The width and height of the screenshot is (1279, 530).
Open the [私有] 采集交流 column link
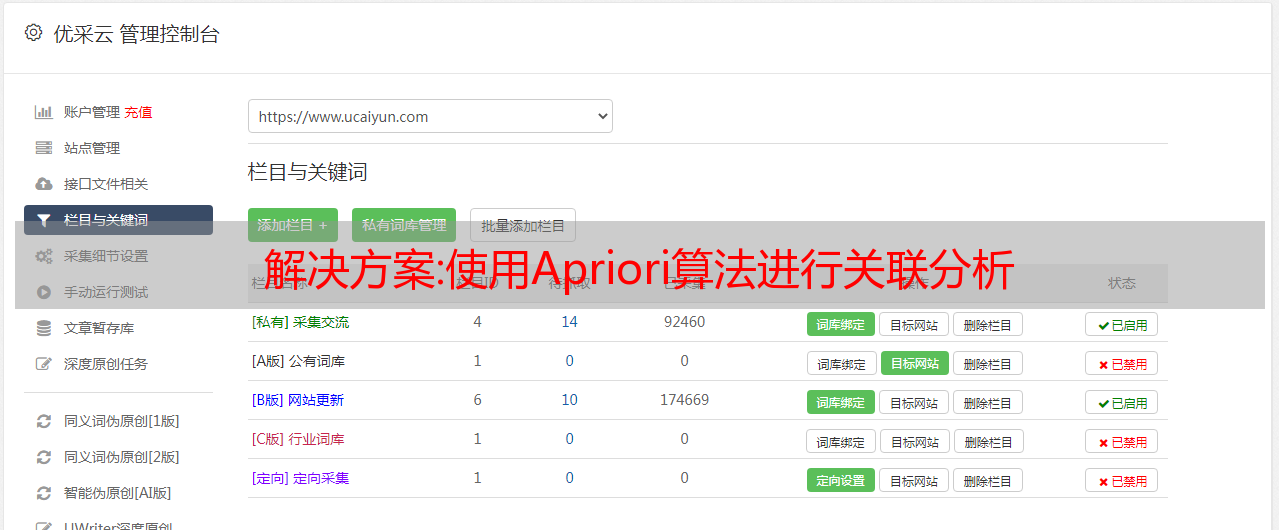pos(300,322)
